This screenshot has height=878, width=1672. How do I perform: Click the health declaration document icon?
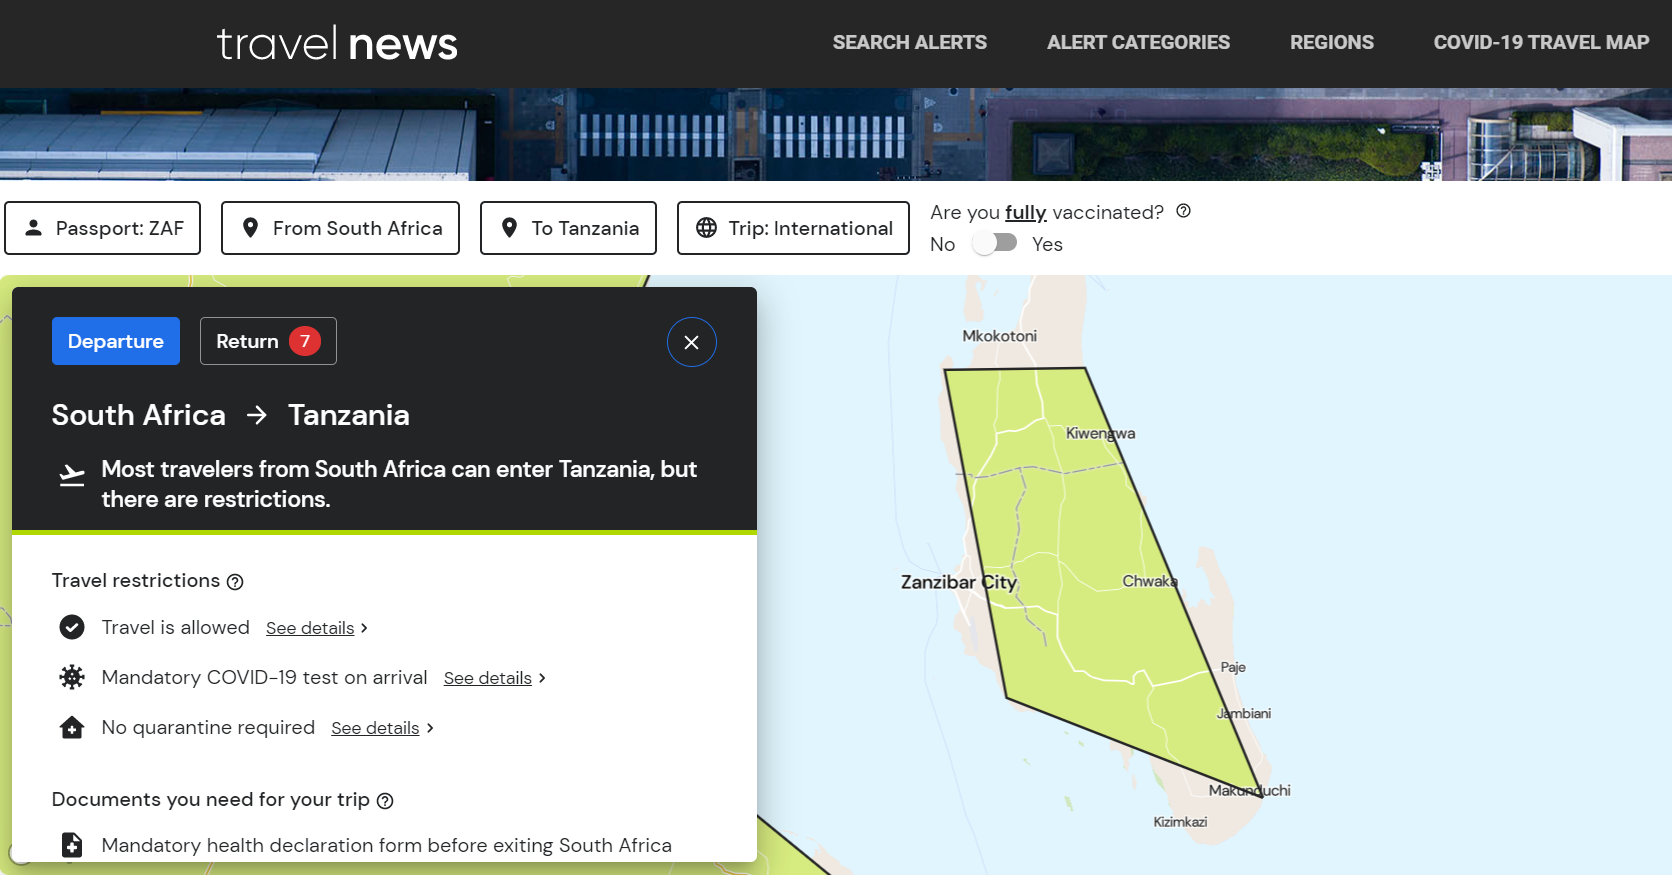coord(72,845)
